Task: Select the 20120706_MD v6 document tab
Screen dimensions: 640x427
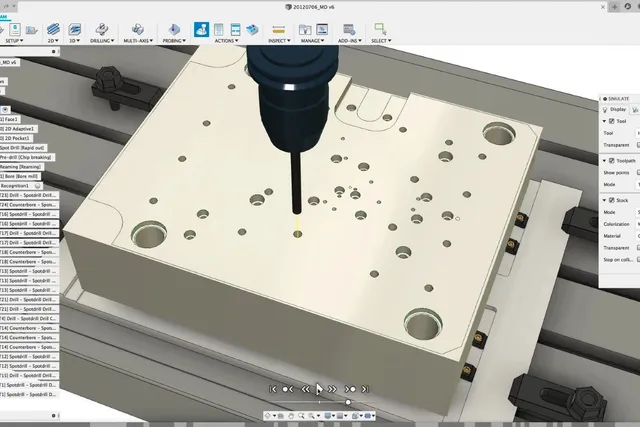Action: point(310,7)
